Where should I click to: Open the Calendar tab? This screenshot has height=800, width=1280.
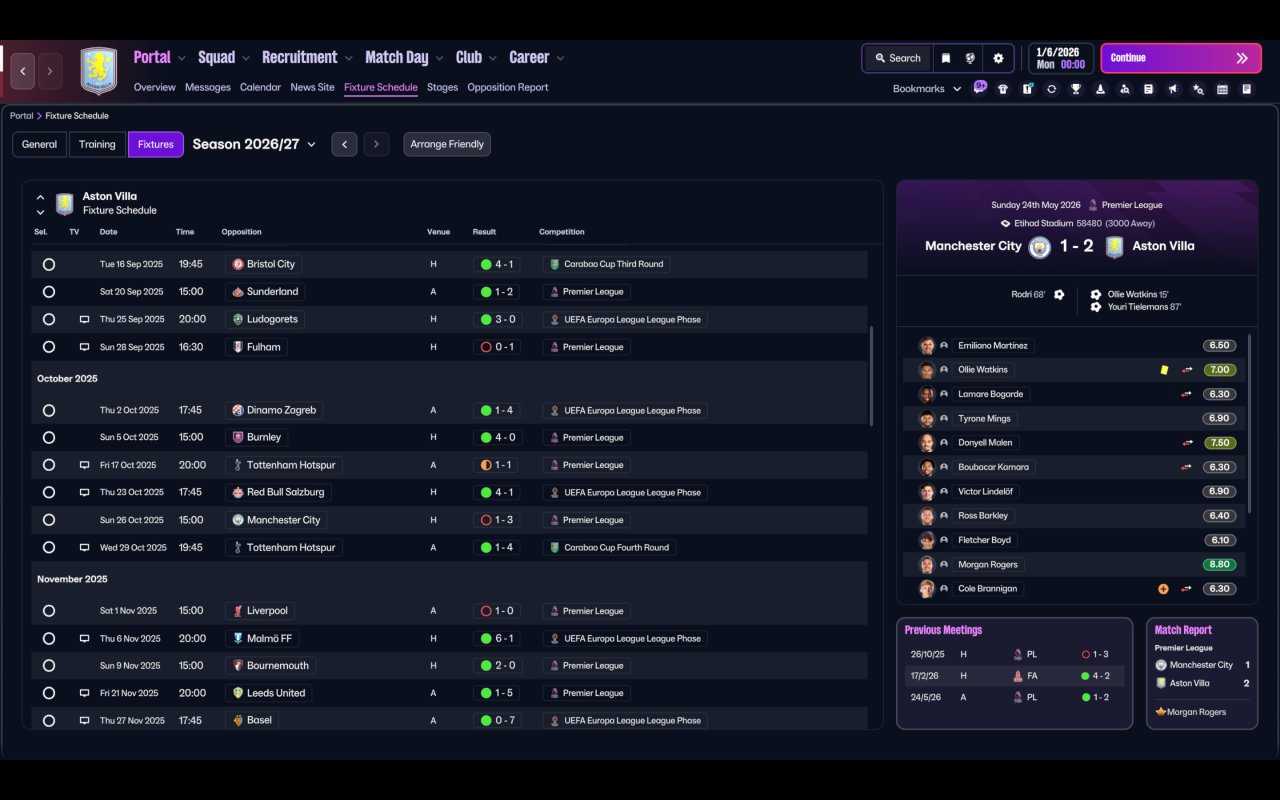pyautogui.click(x=260, y=87)
